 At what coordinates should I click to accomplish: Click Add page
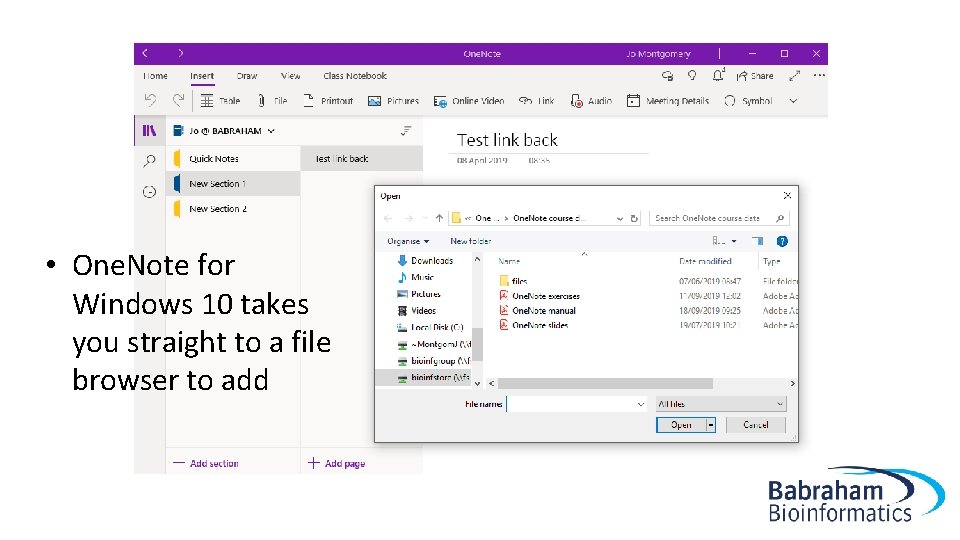tap(337, 463)
